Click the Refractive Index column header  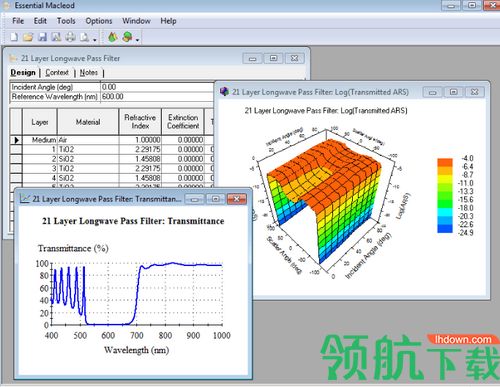(x=140, y=122)
